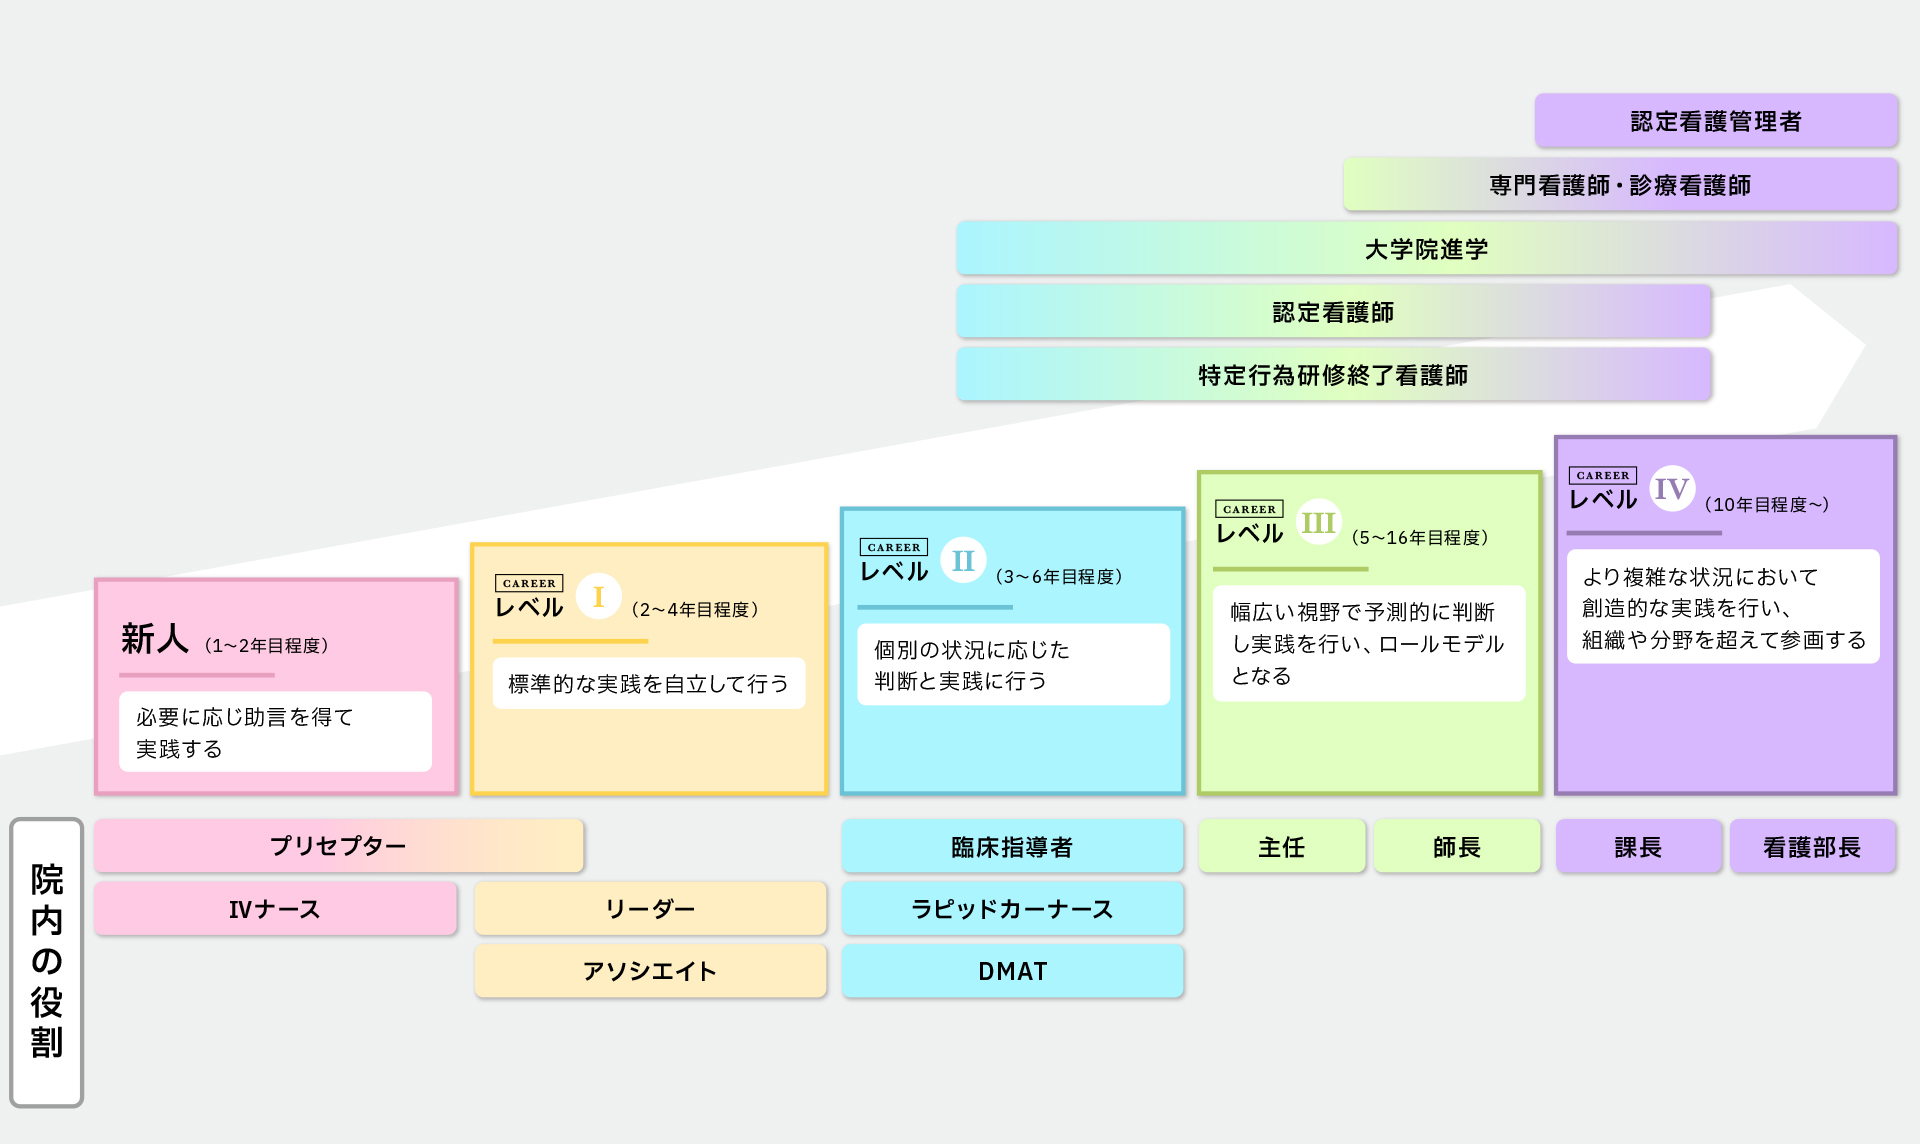Select the 専門看護師・診療看護師 bar
The image size is (1920, 1144).
coord(1620,185)
